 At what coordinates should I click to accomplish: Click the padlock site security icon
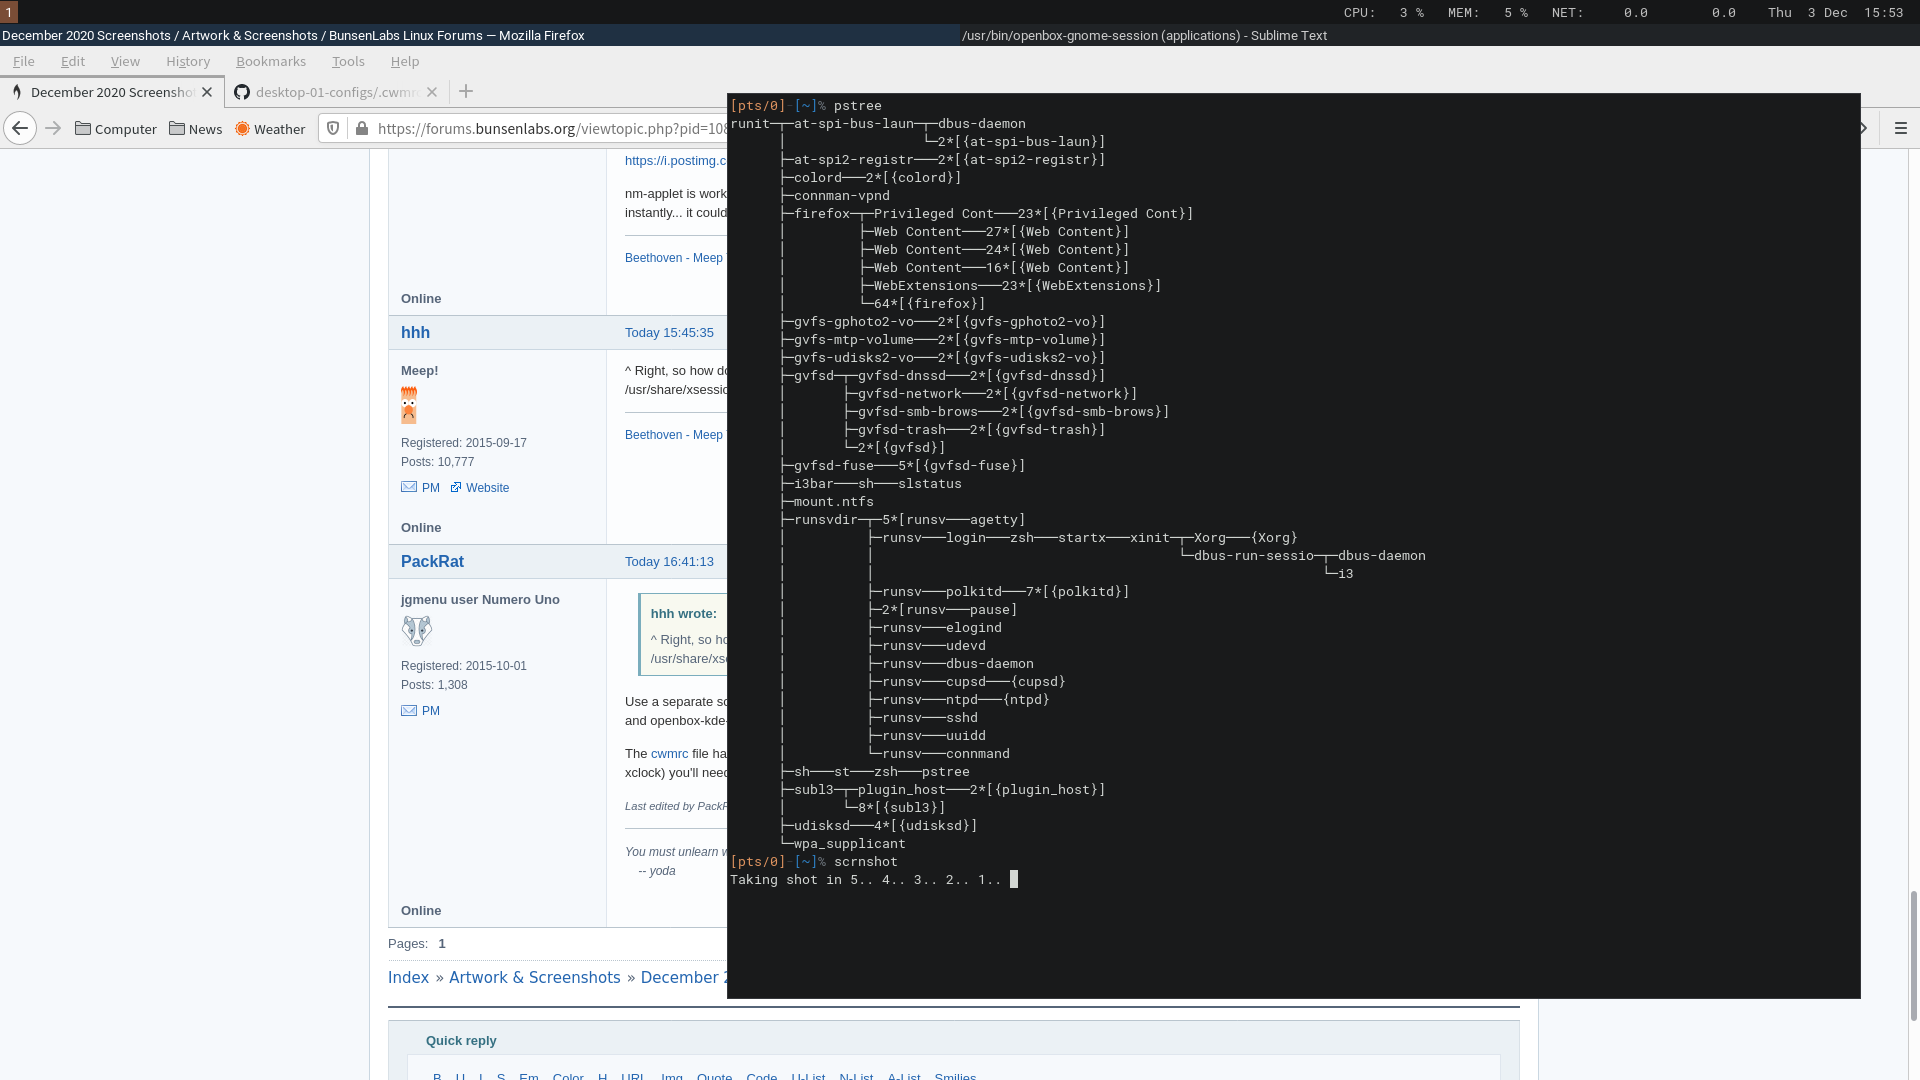[362, 128]
